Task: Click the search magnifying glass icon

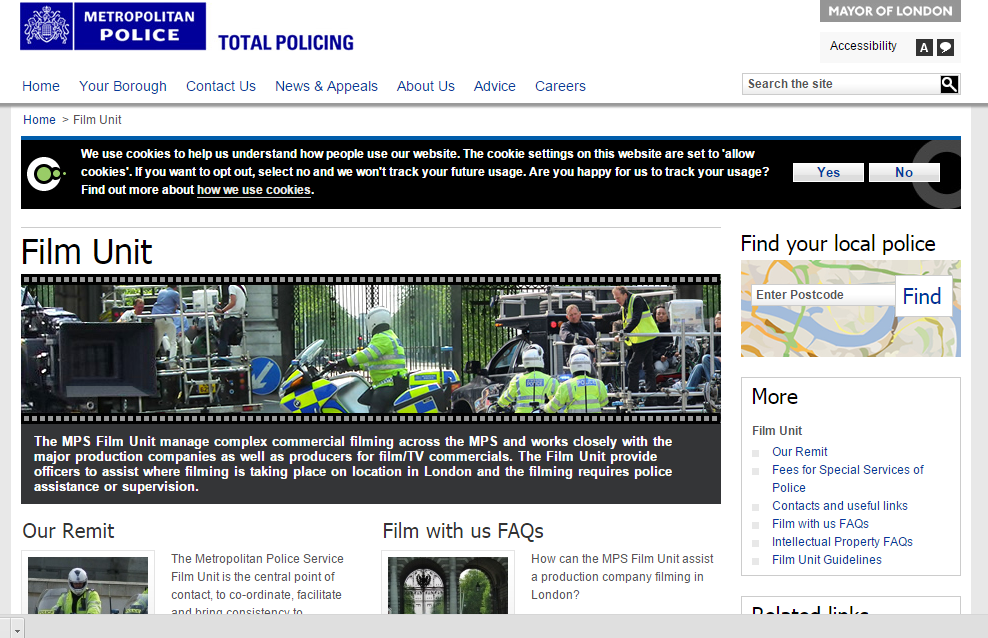Action: [949, 84]
